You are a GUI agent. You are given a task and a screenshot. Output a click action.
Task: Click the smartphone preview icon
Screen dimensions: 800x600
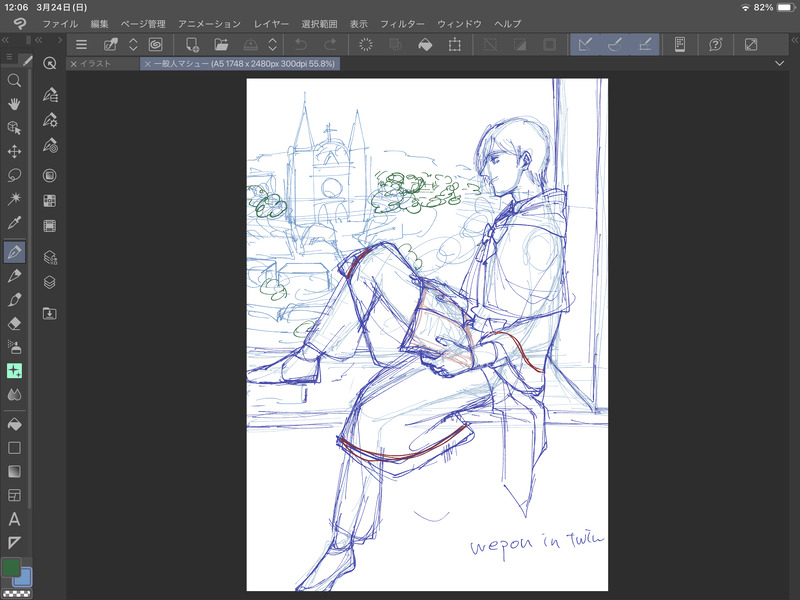[x=680, y=45]
